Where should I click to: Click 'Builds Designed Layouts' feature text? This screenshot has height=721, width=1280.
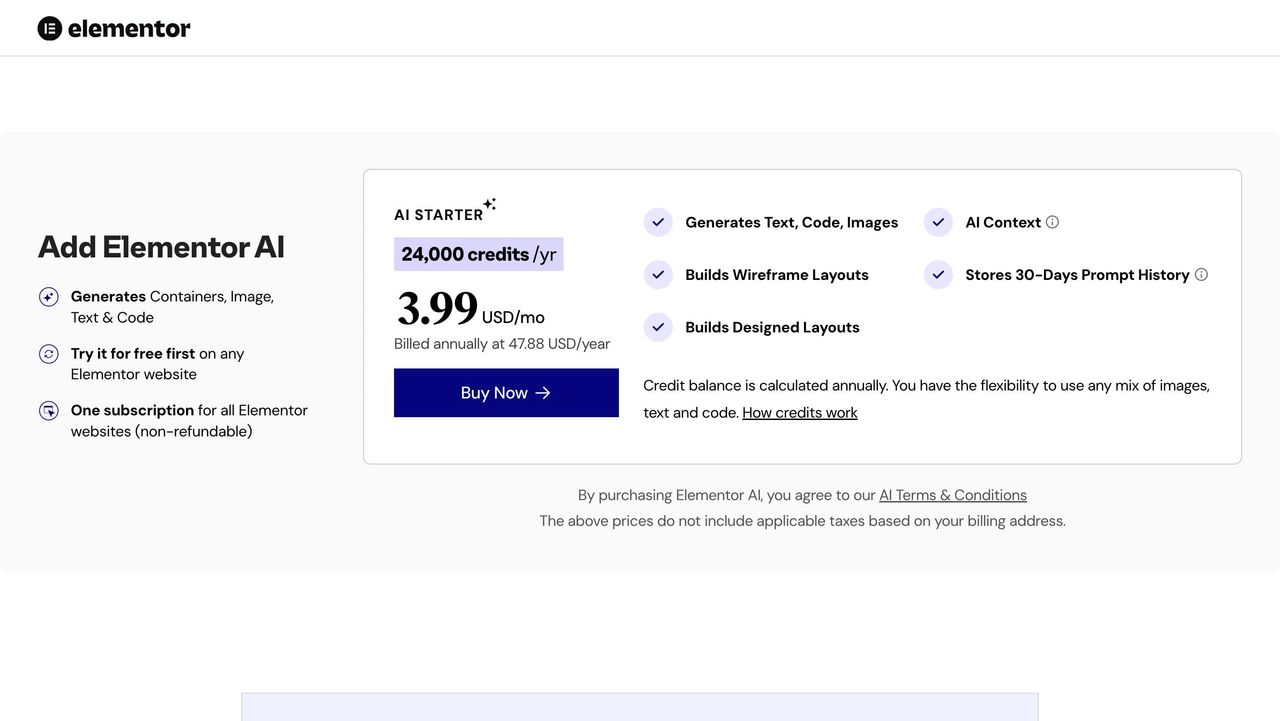pyautogui.click(x=772, y=327)
